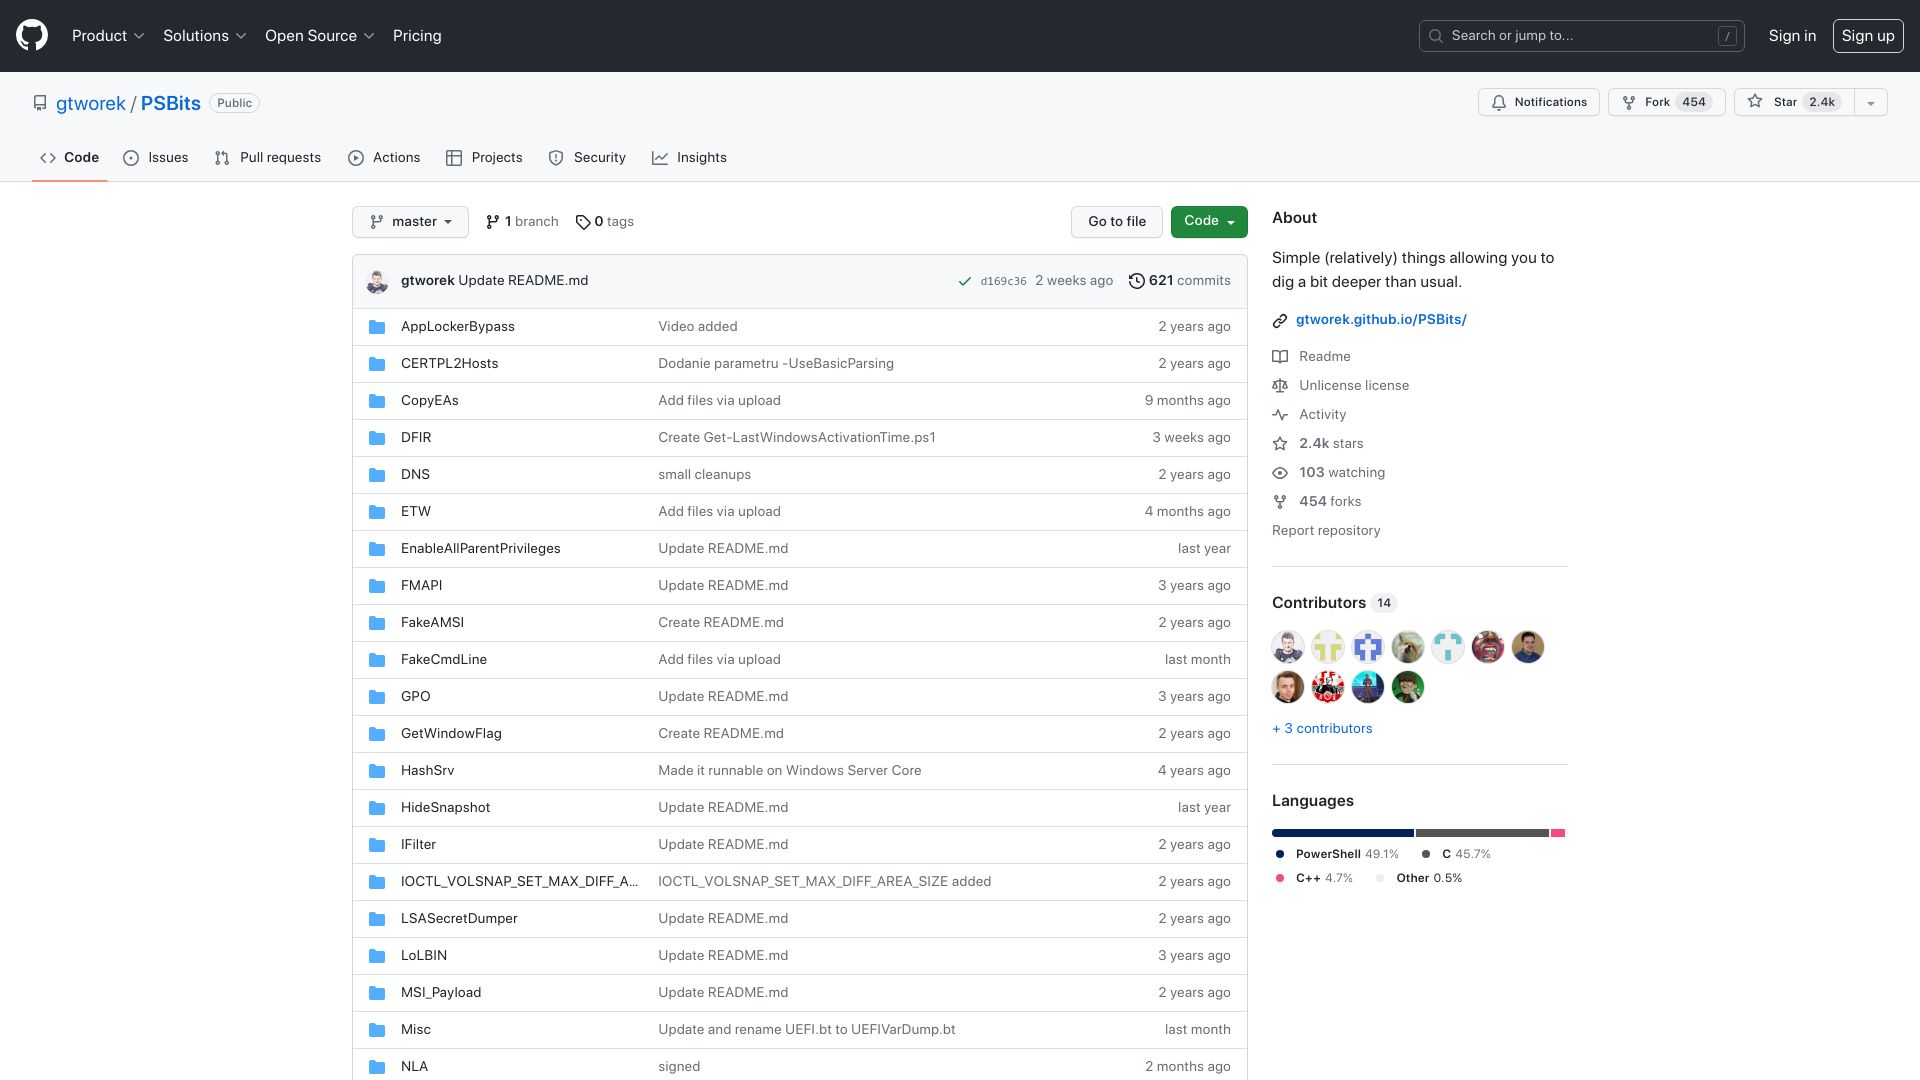Click the C segment of language bar
This screenshot has width=1920, height=1080.
[1482, 833]
